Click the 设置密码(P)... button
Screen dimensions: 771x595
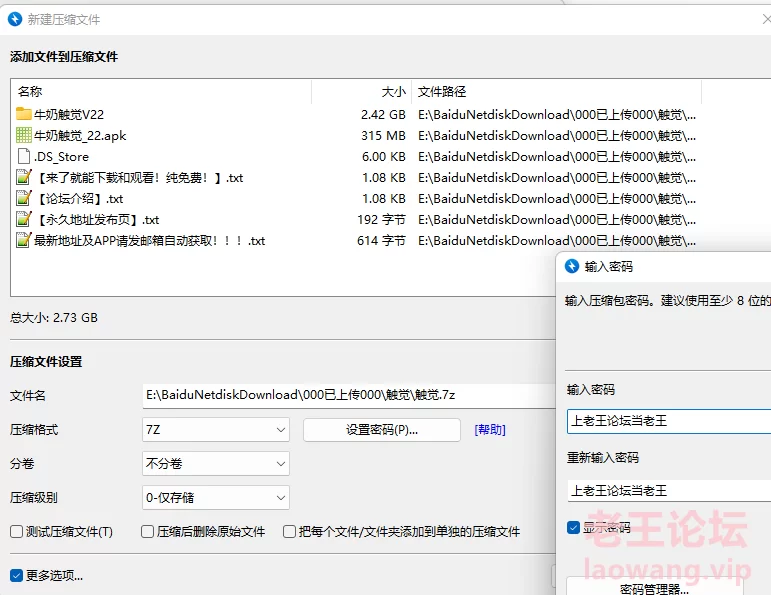pyautogui.click(x=381, y=430)
